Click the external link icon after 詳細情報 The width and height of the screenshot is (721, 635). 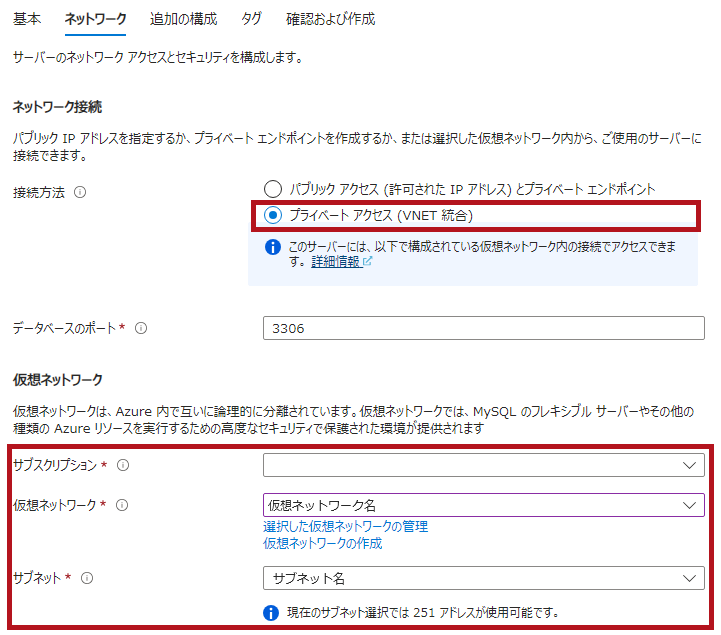point(367,262)
